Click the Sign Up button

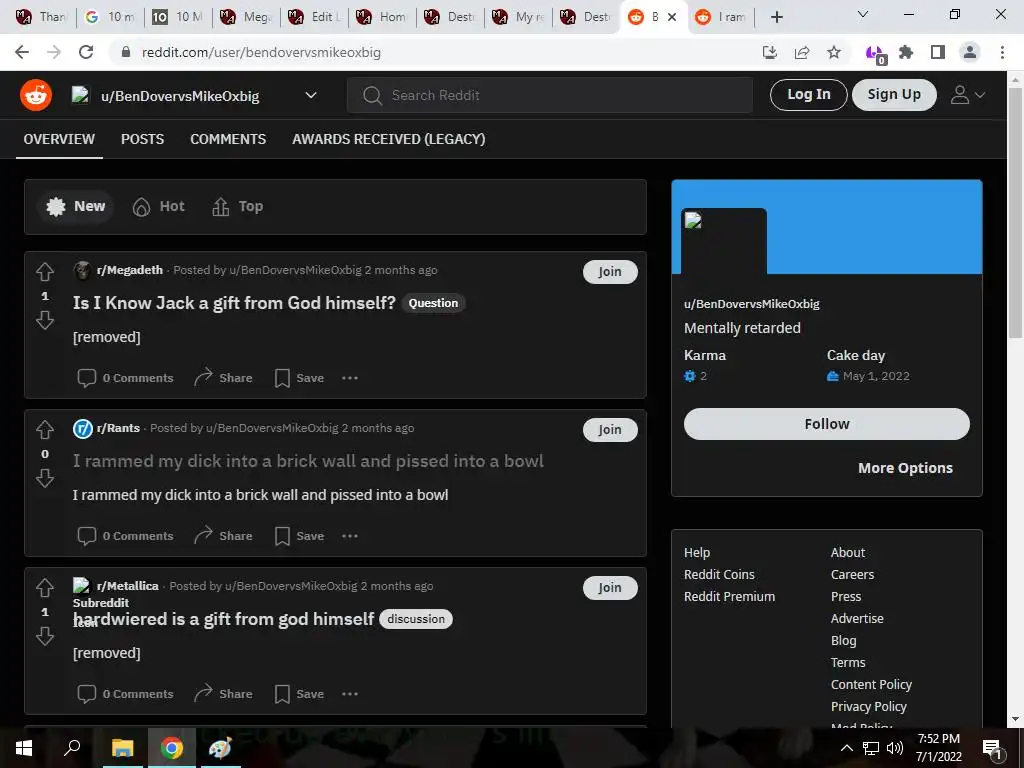894,95
